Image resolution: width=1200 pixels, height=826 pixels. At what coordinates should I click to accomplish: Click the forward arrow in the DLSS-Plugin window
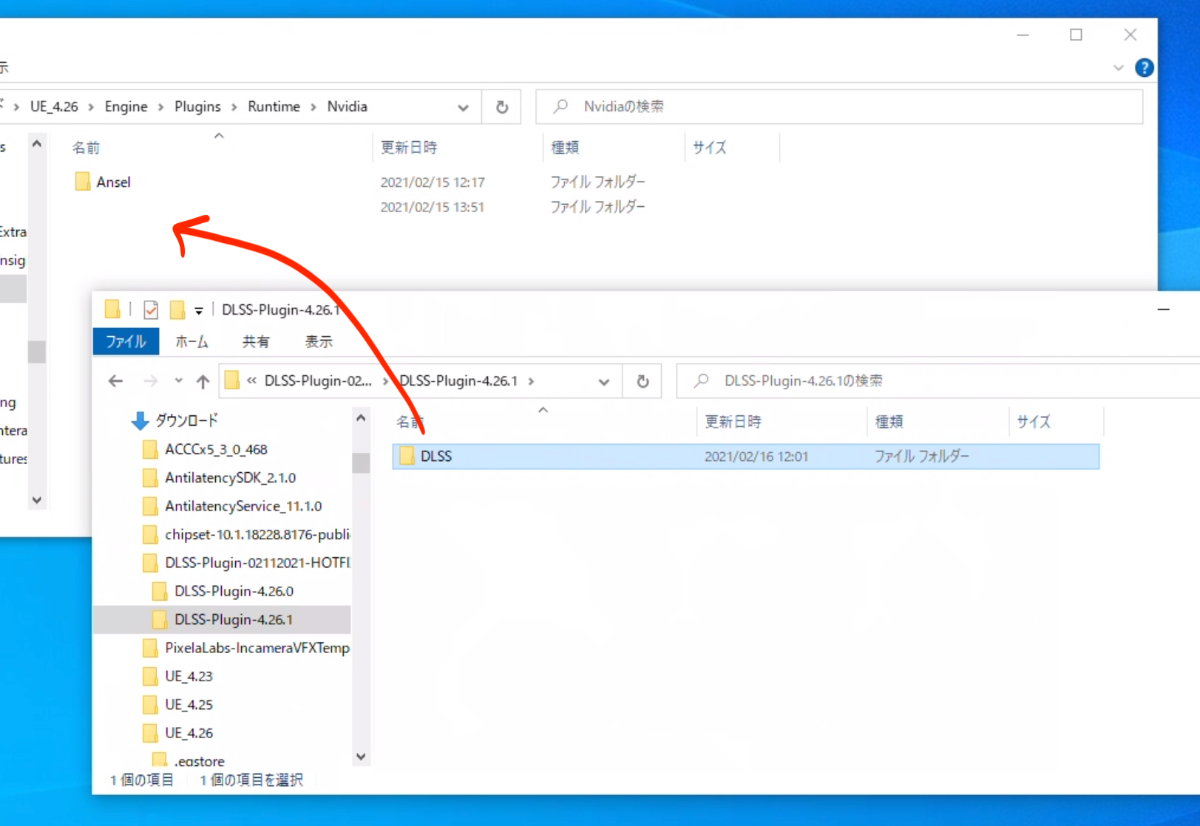150,381
